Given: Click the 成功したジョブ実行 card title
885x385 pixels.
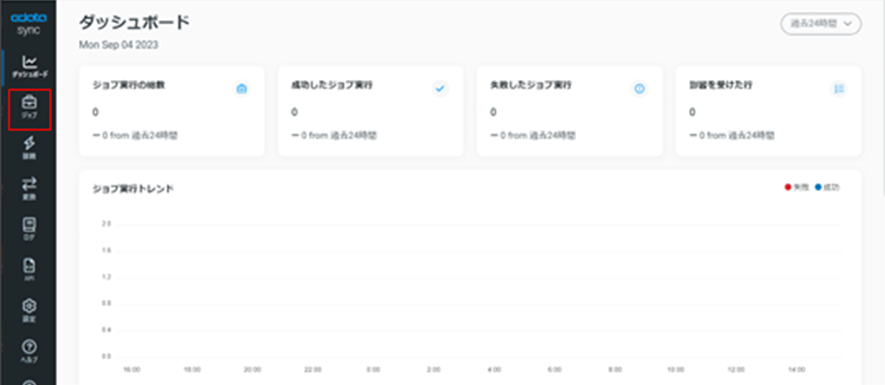Looking at the screenshot, I should tap(332, 85).
